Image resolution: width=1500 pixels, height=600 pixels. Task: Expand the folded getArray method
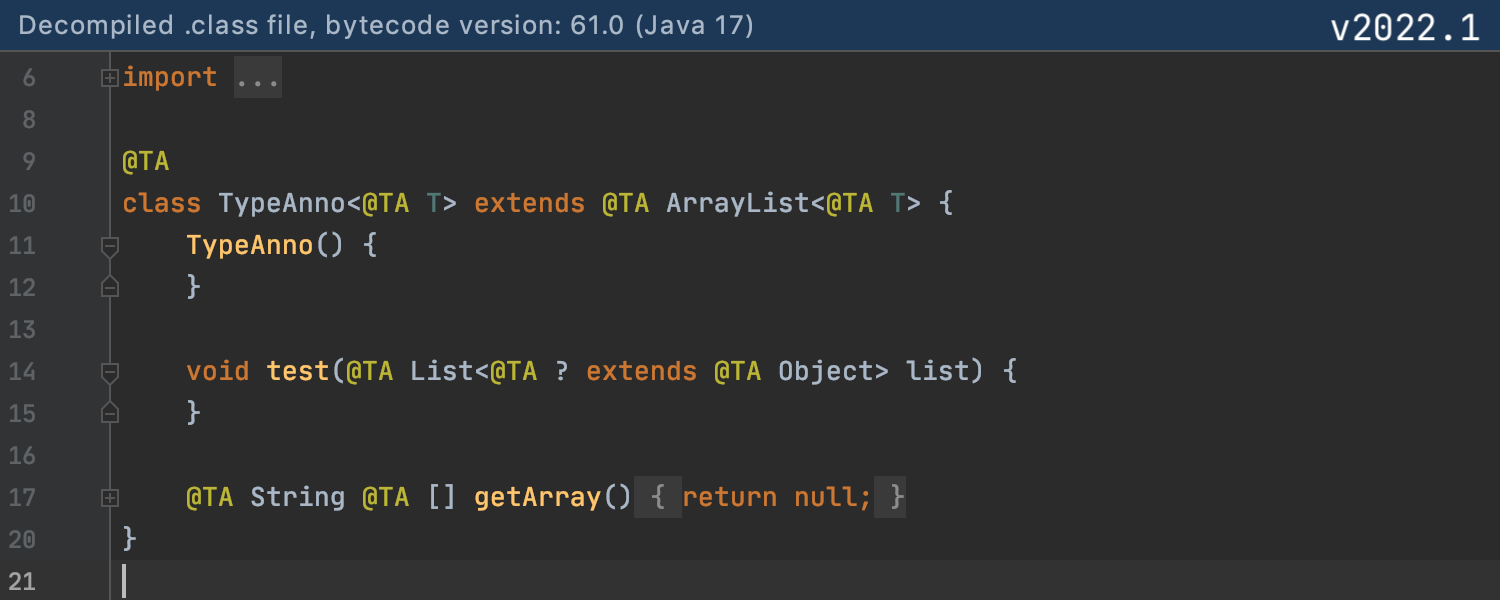pyautogui.click(x=110, y=498)
